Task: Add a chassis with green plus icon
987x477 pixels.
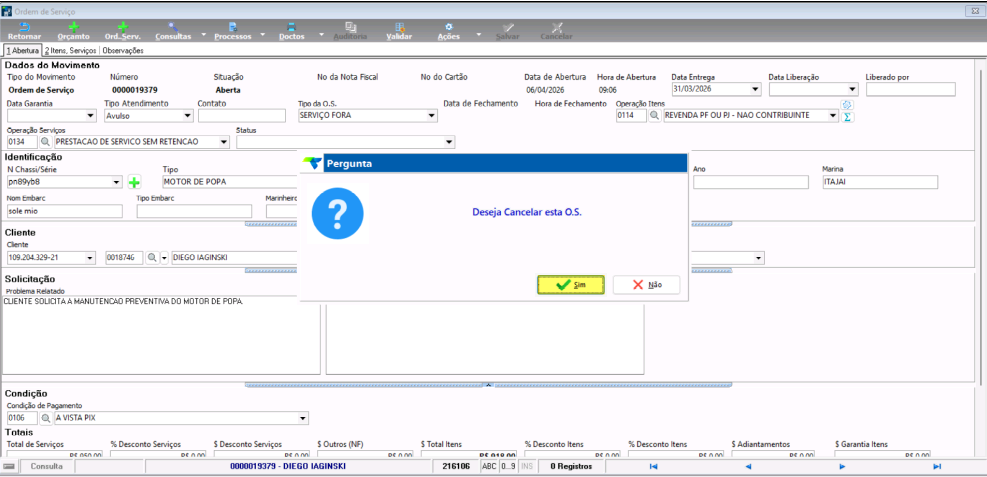Action: coord(135,182)
